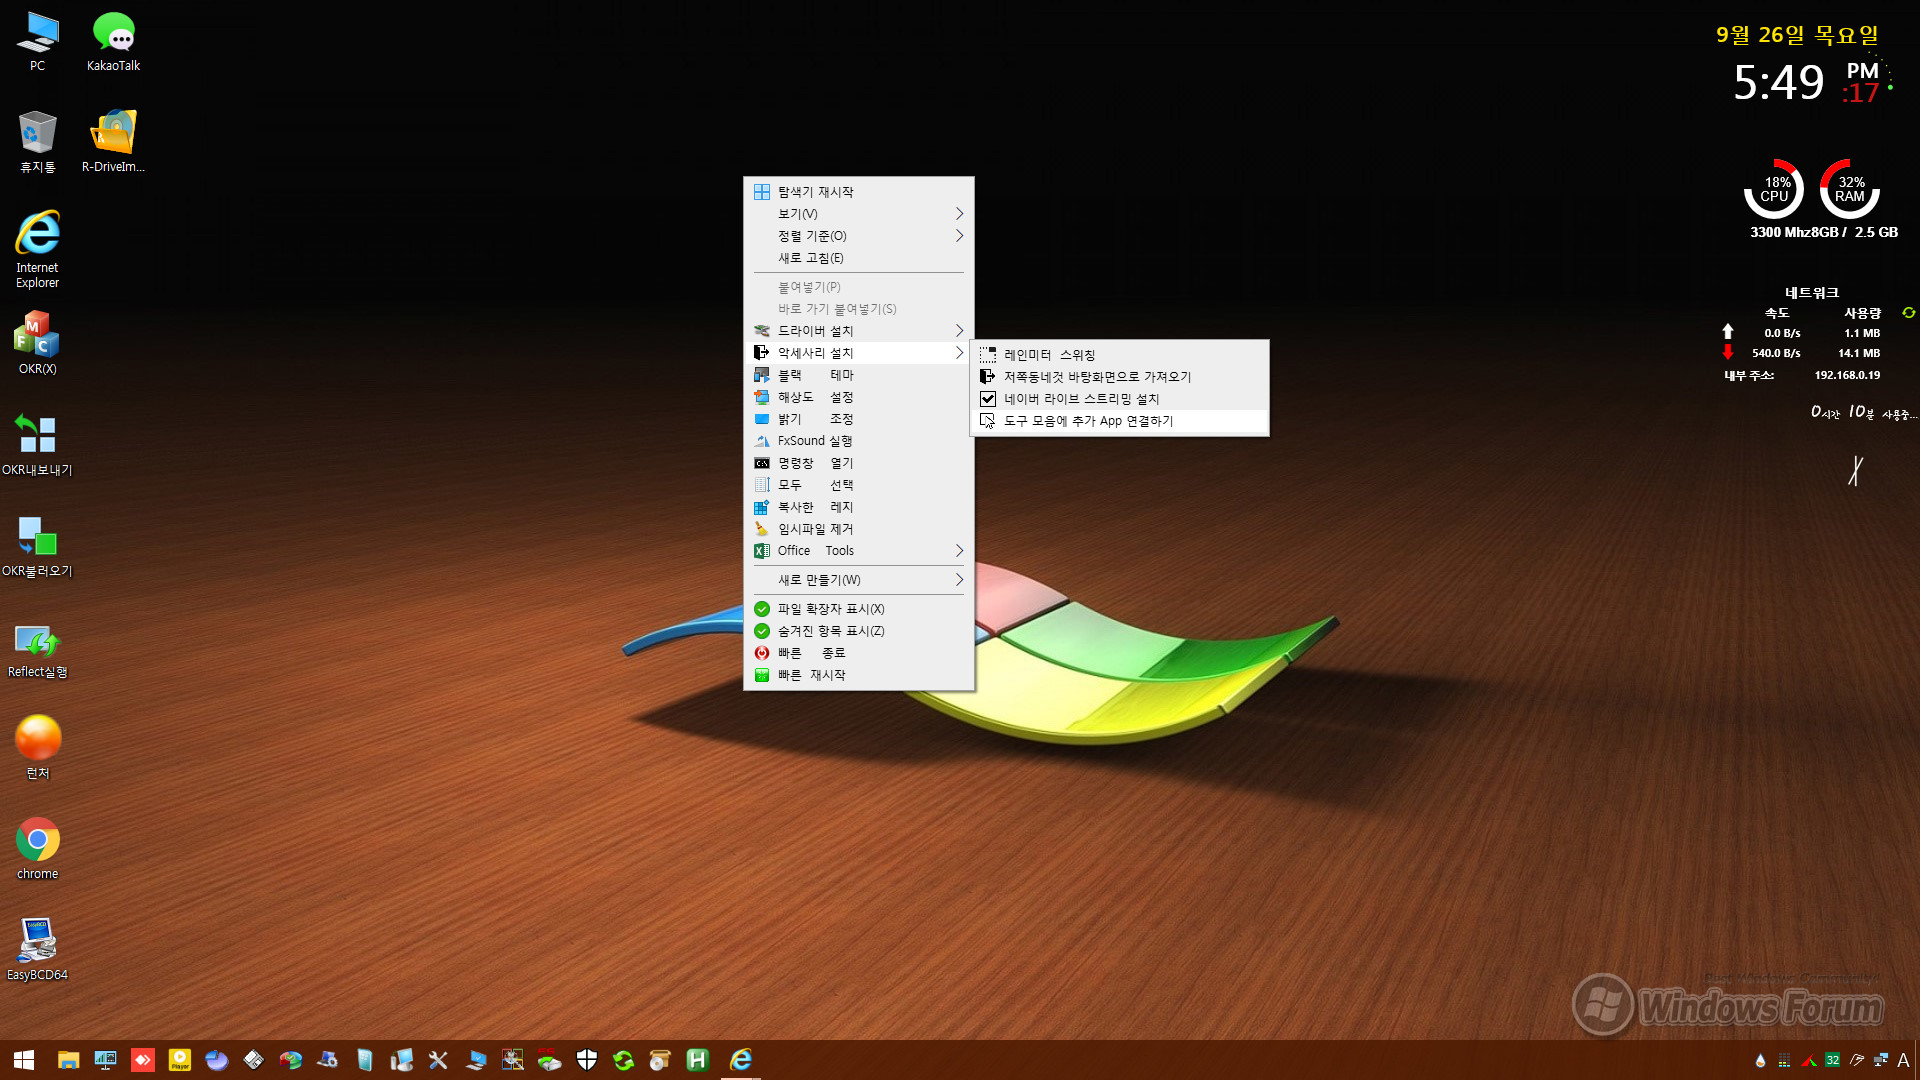
Task: Select 모두 선택 menu entry
Action: 859,485
